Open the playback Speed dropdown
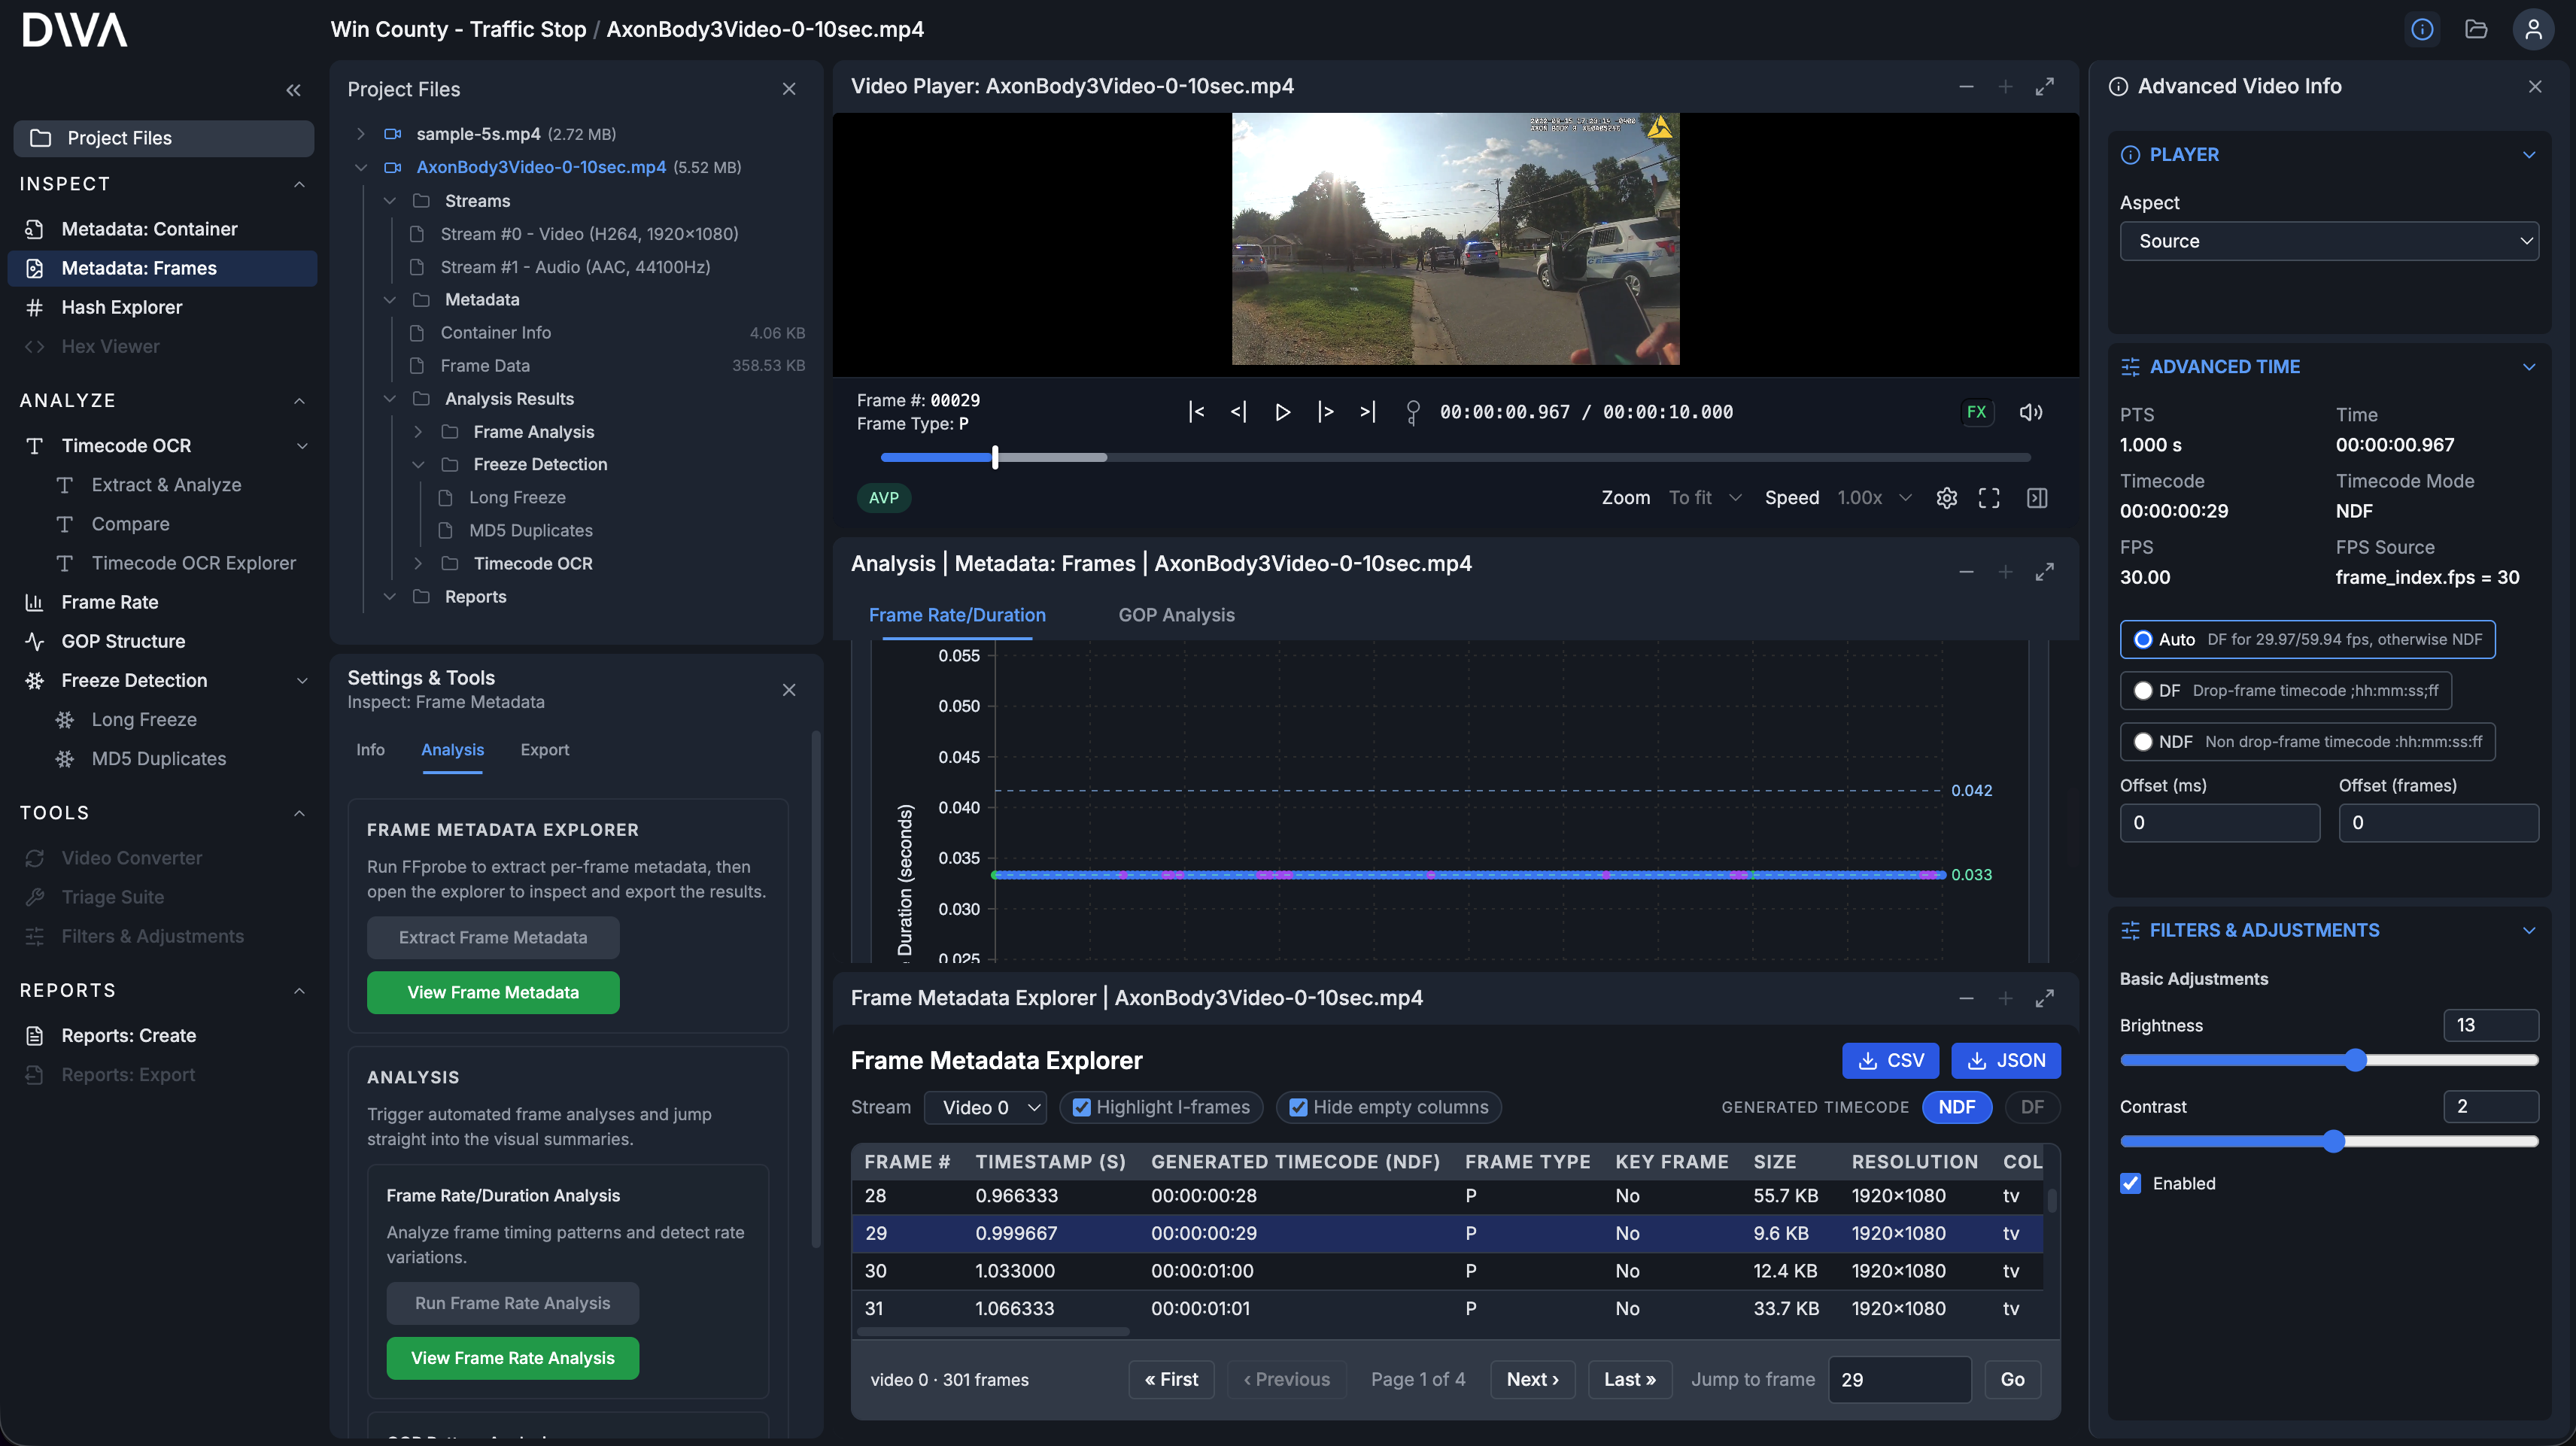The height and width of the screenshot is (1446, 2576). (1872, 497)
